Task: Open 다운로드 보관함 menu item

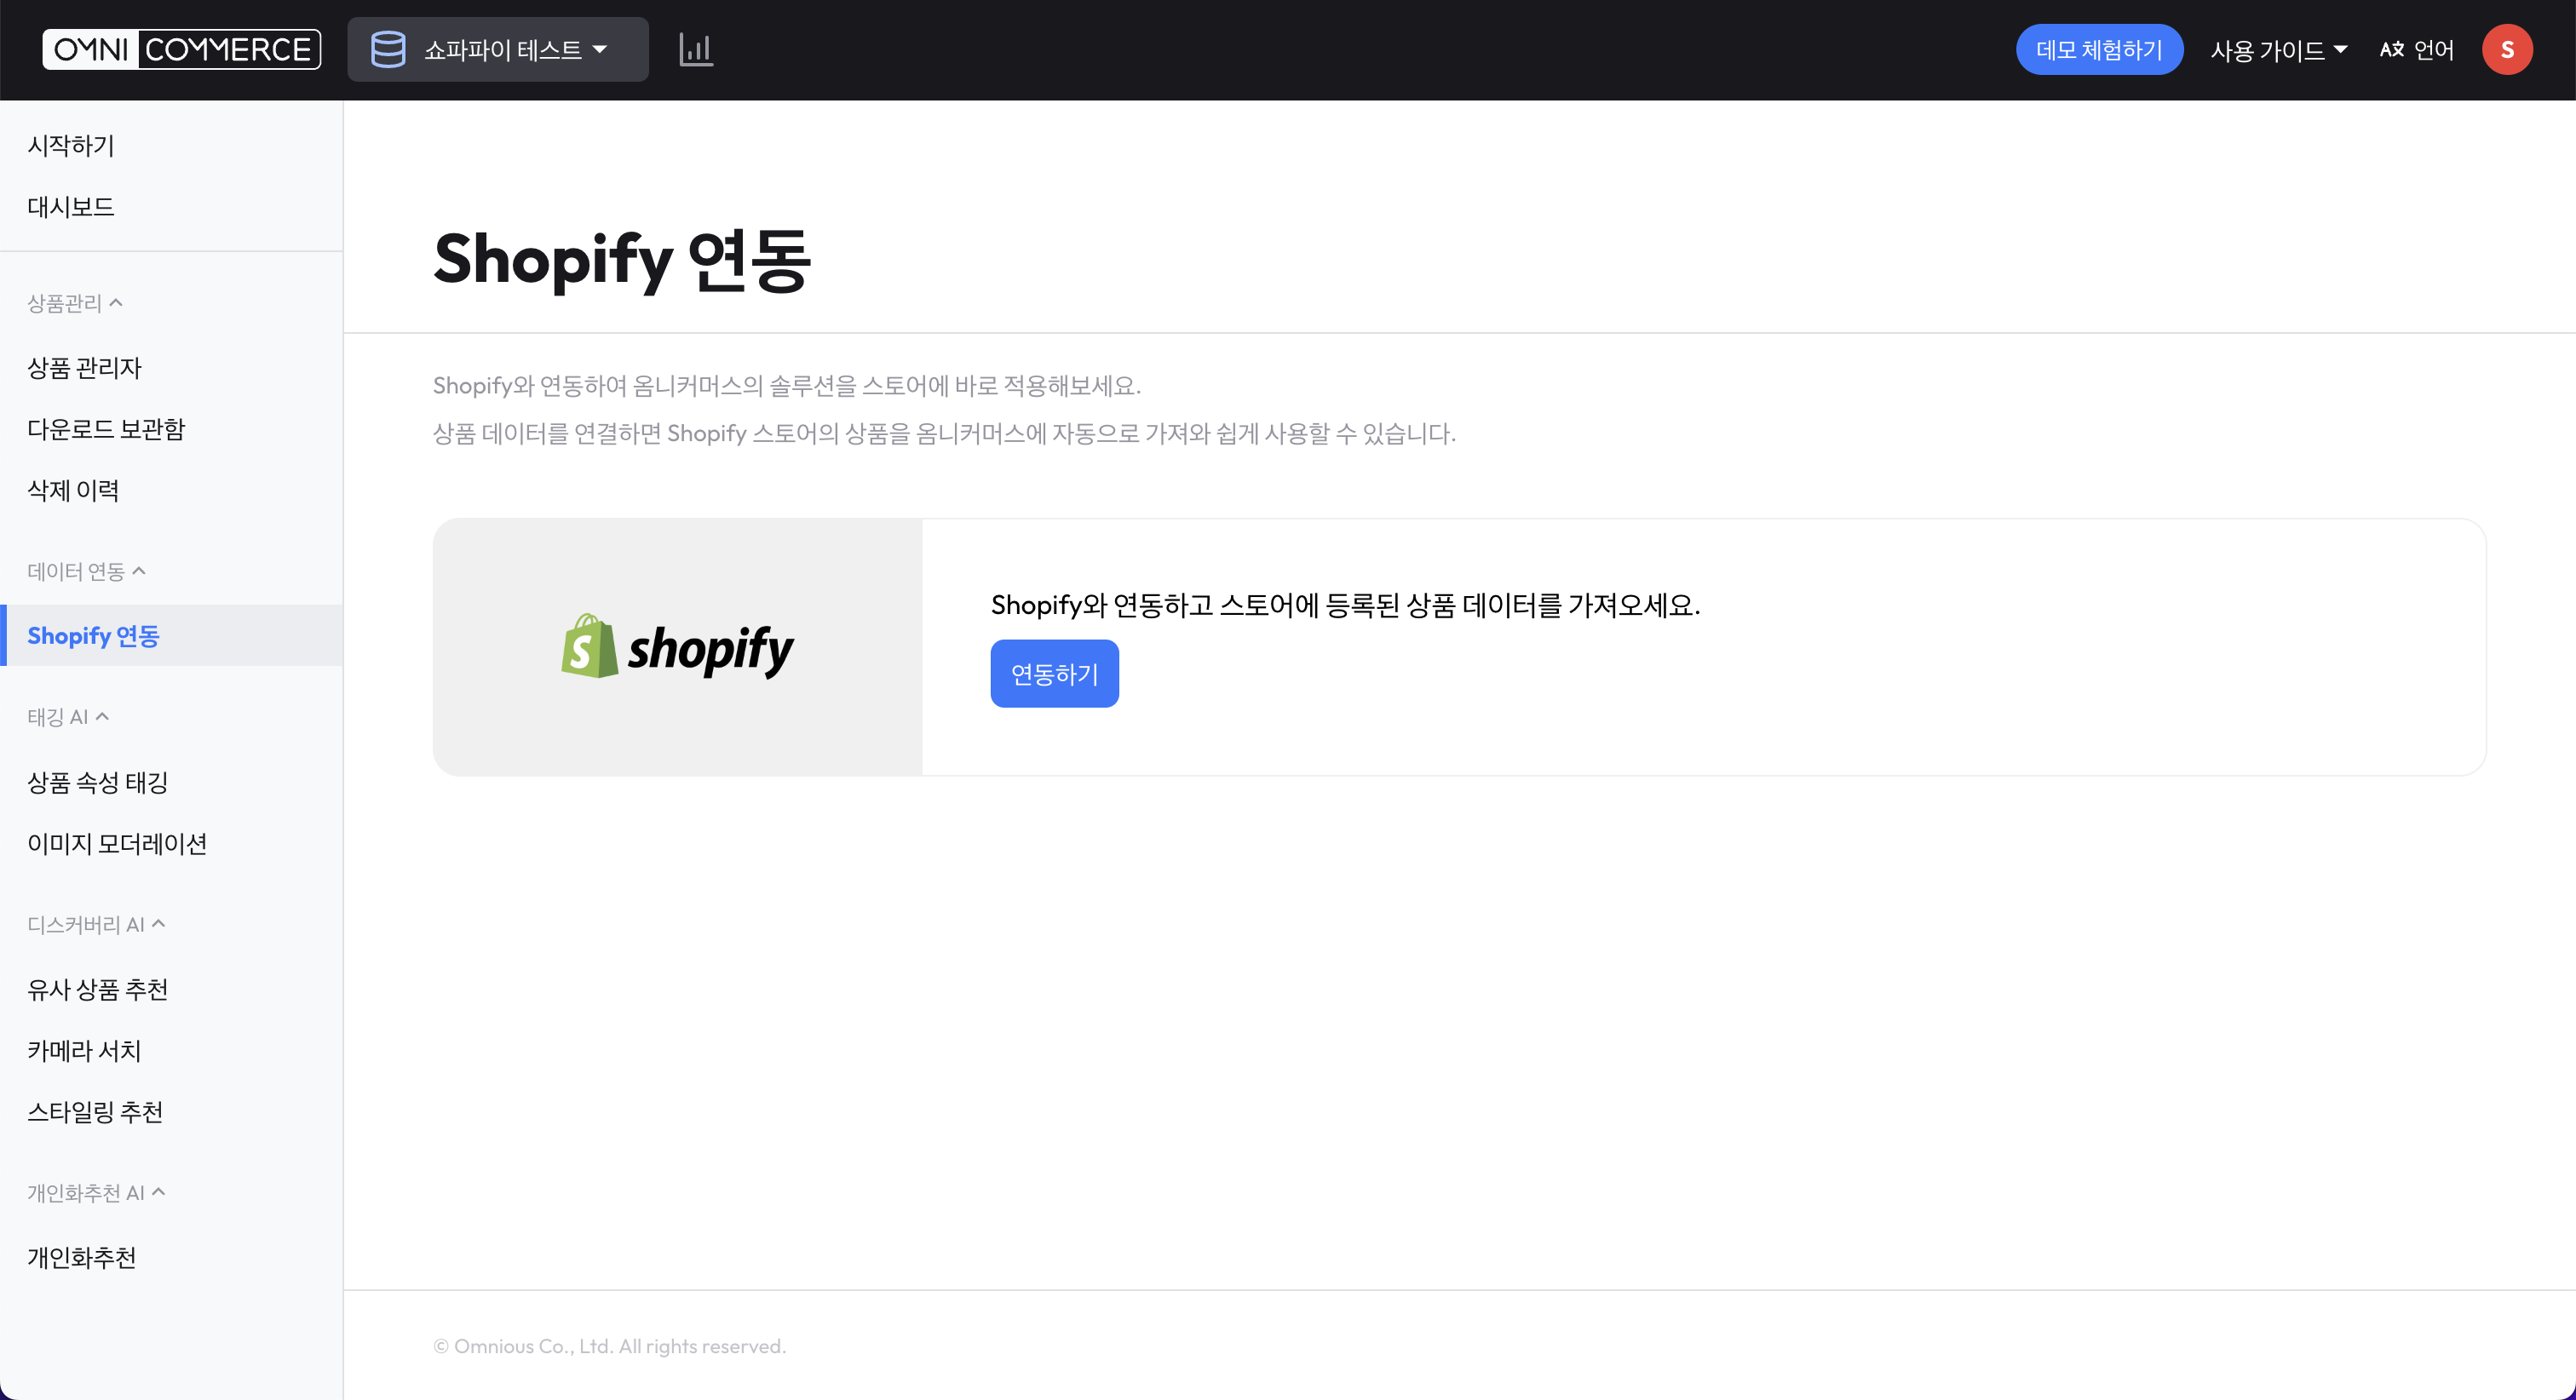Action: (106, 429)
